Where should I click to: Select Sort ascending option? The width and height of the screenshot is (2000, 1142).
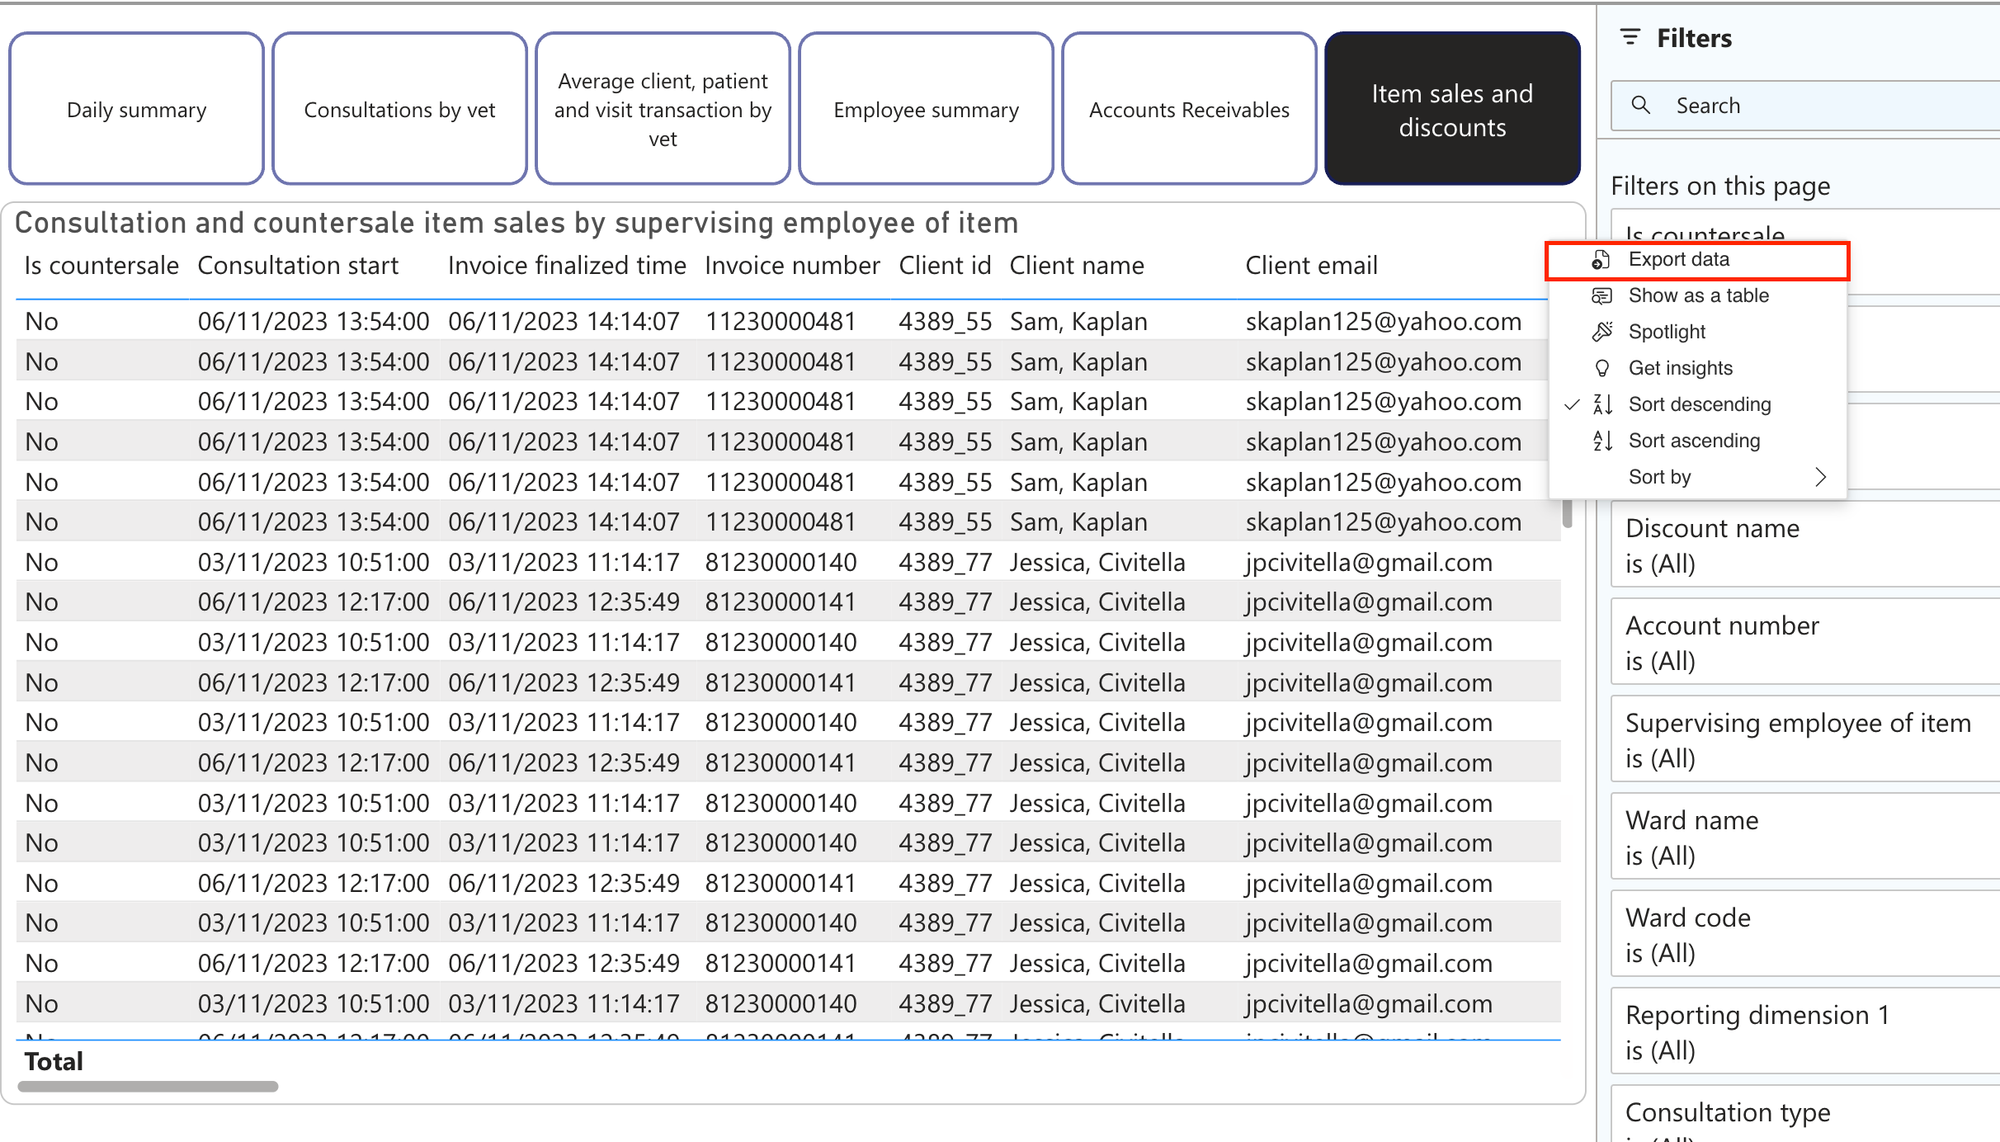pos(1697,441)
